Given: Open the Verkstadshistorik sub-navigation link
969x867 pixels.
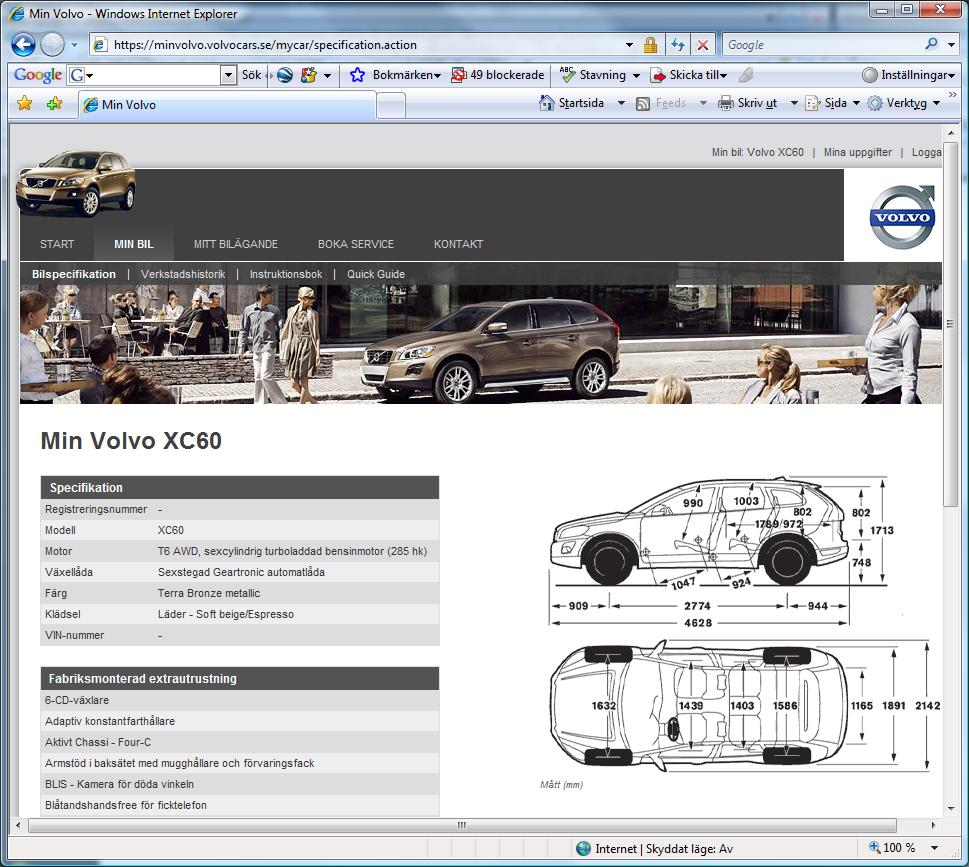Looking at the screenshot, I should click(x=183, y=274).
